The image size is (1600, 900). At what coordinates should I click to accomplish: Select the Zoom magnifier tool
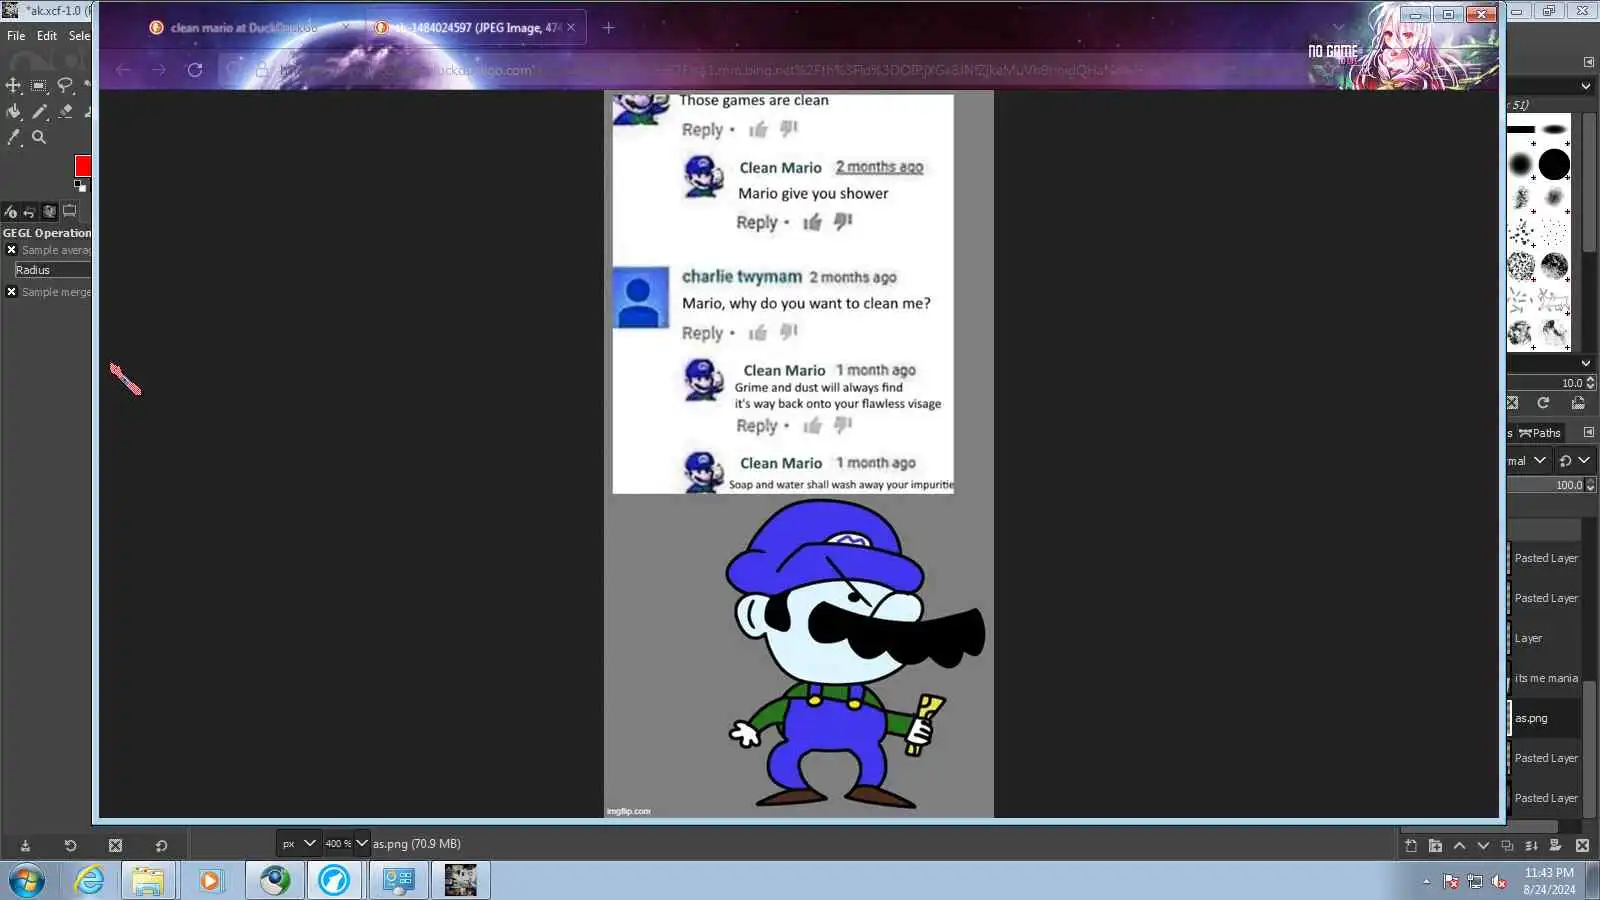pyautogui.click(x=39, y=138)
